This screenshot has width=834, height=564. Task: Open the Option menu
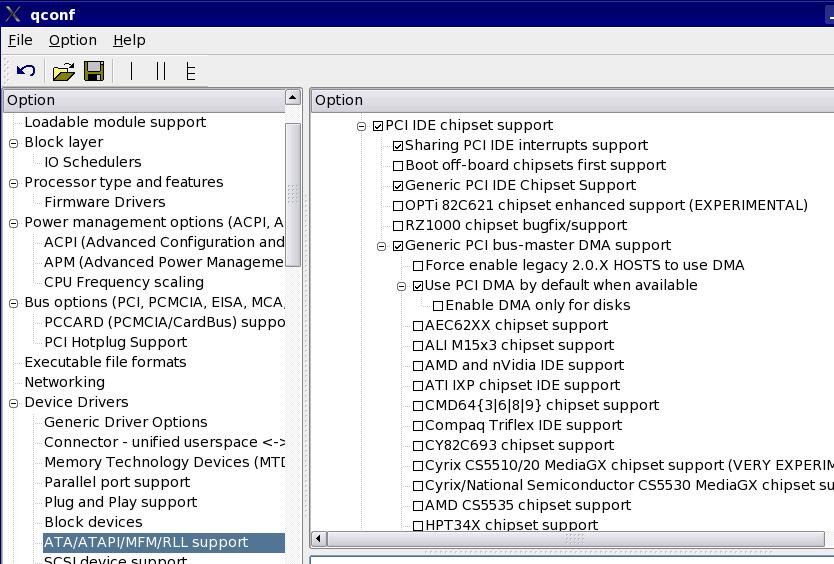tap(73, 40)
